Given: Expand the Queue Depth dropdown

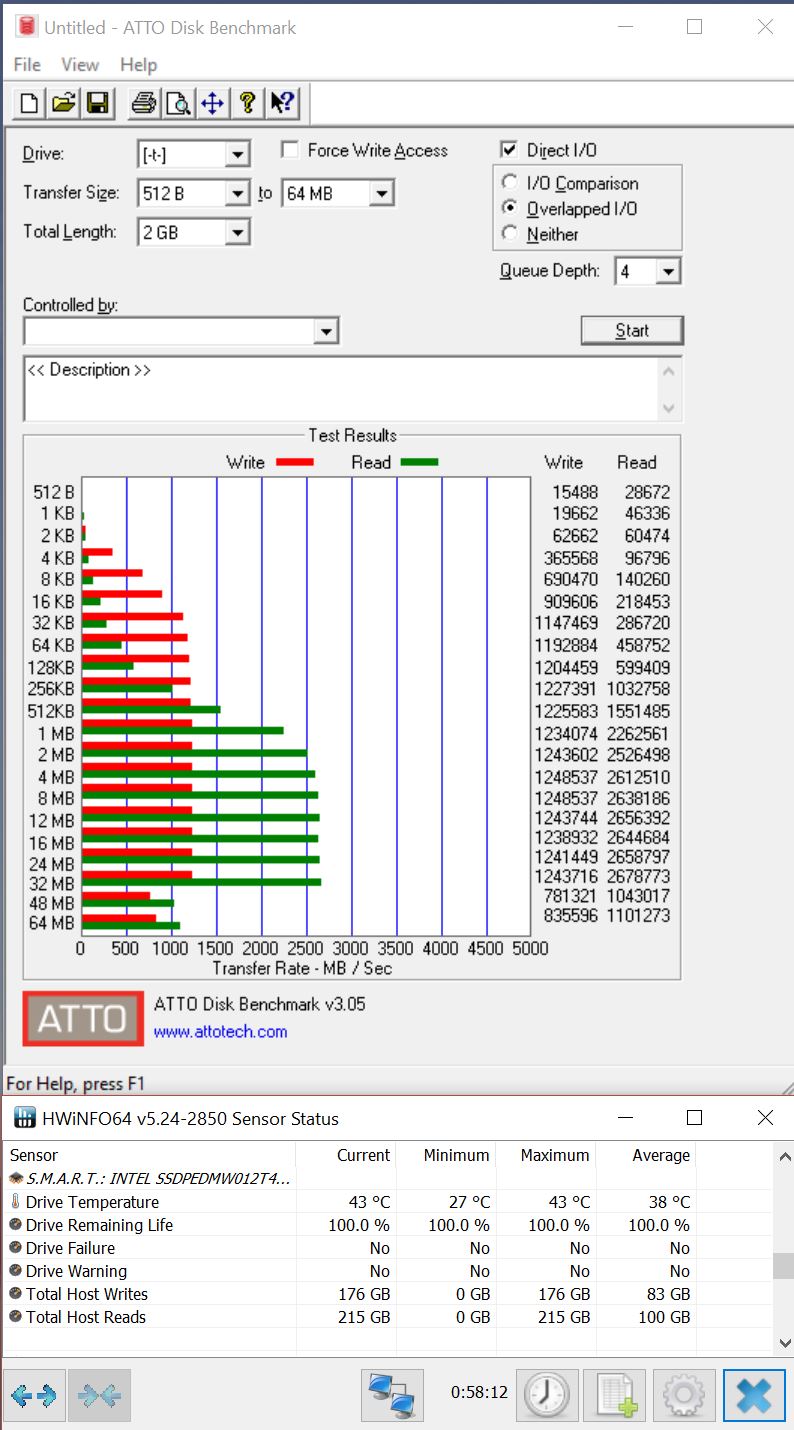Looking at the screenshot, I should click(x=669, y=271).
